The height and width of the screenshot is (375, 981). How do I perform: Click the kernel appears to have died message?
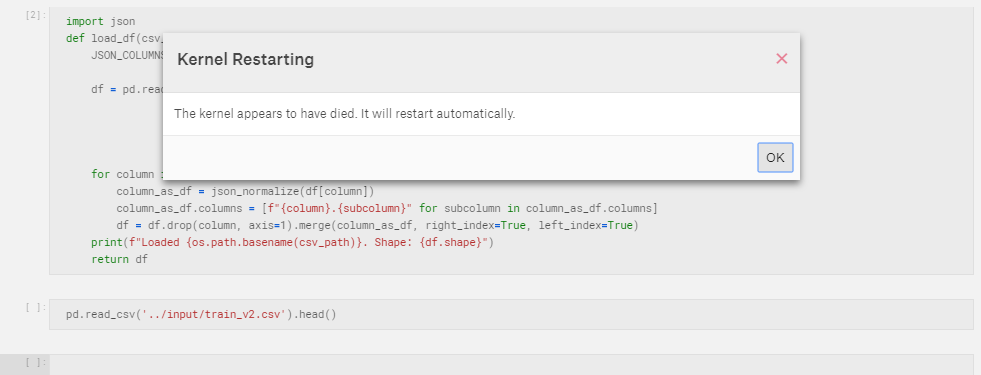click(x=344, y=114)
